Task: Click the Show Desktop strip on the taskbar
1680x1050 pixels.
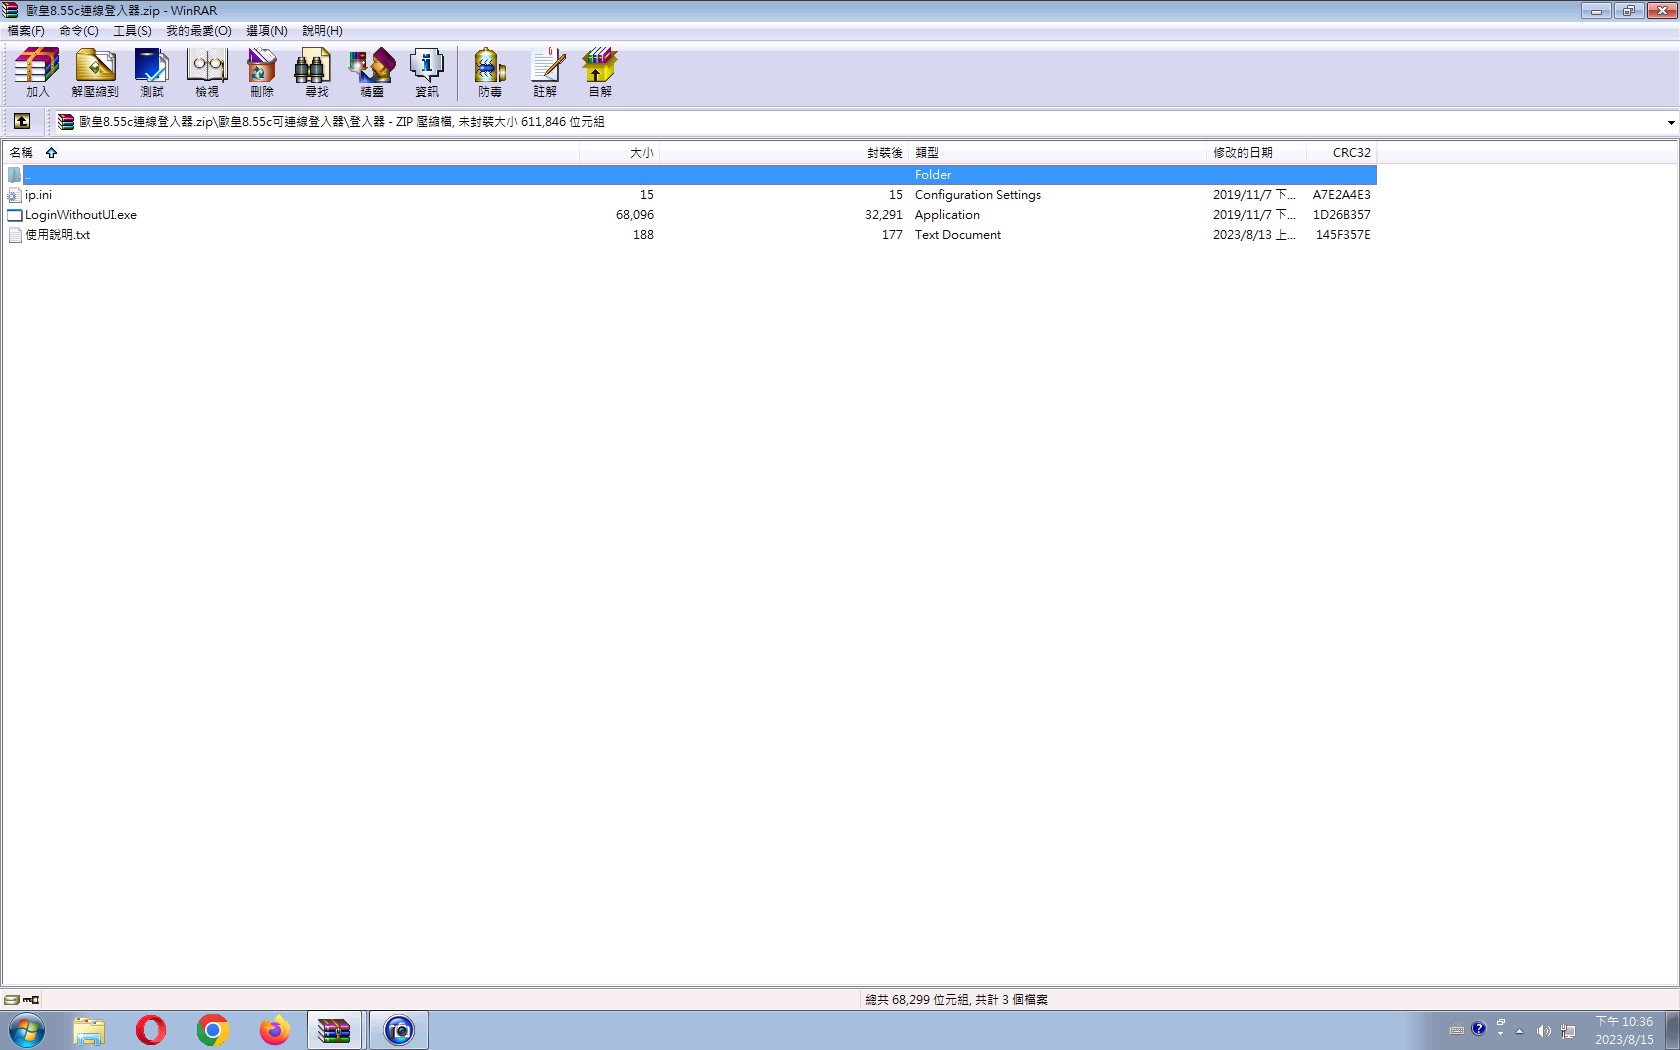Action: pos(1672,1030)
